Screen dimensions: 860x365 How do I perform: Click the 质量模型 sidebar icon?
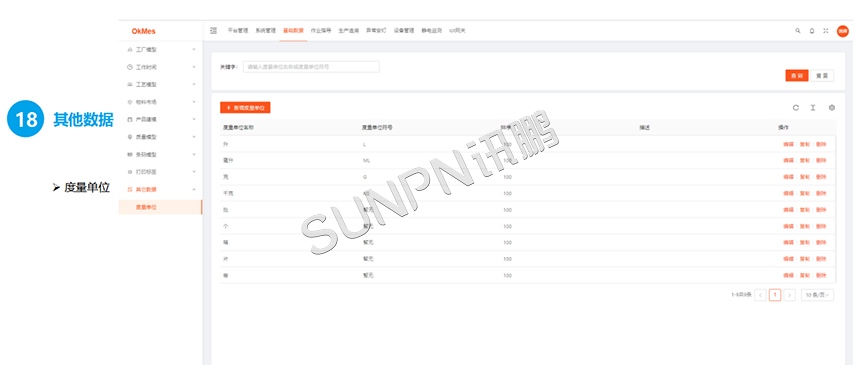tap(130, 137)
